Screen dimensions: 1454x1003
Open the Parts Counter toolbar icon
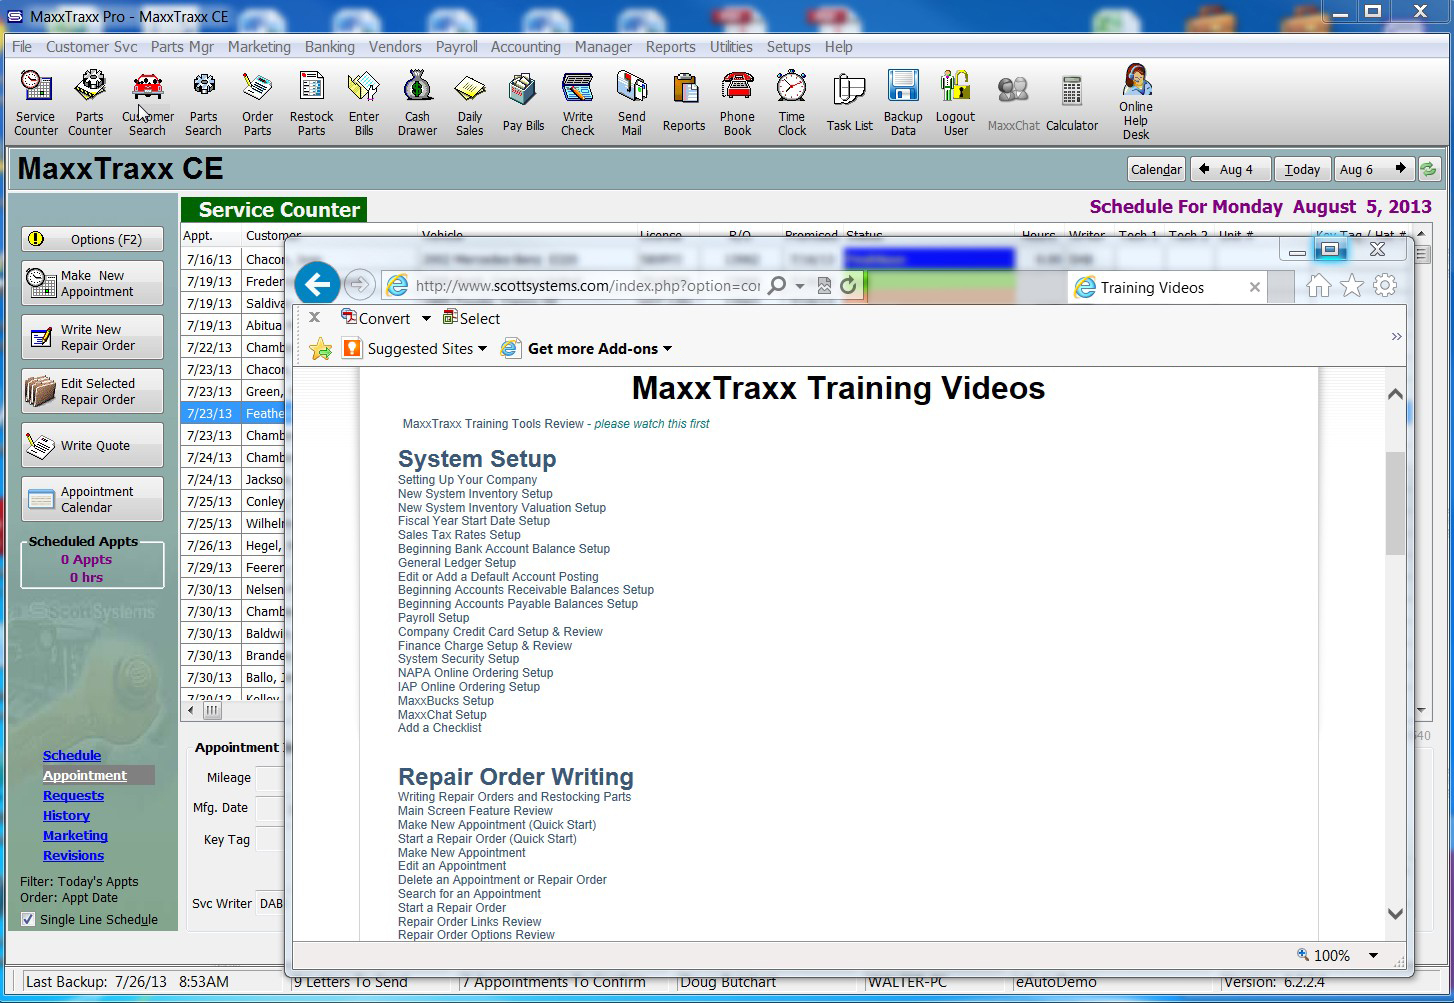(90, 102)
